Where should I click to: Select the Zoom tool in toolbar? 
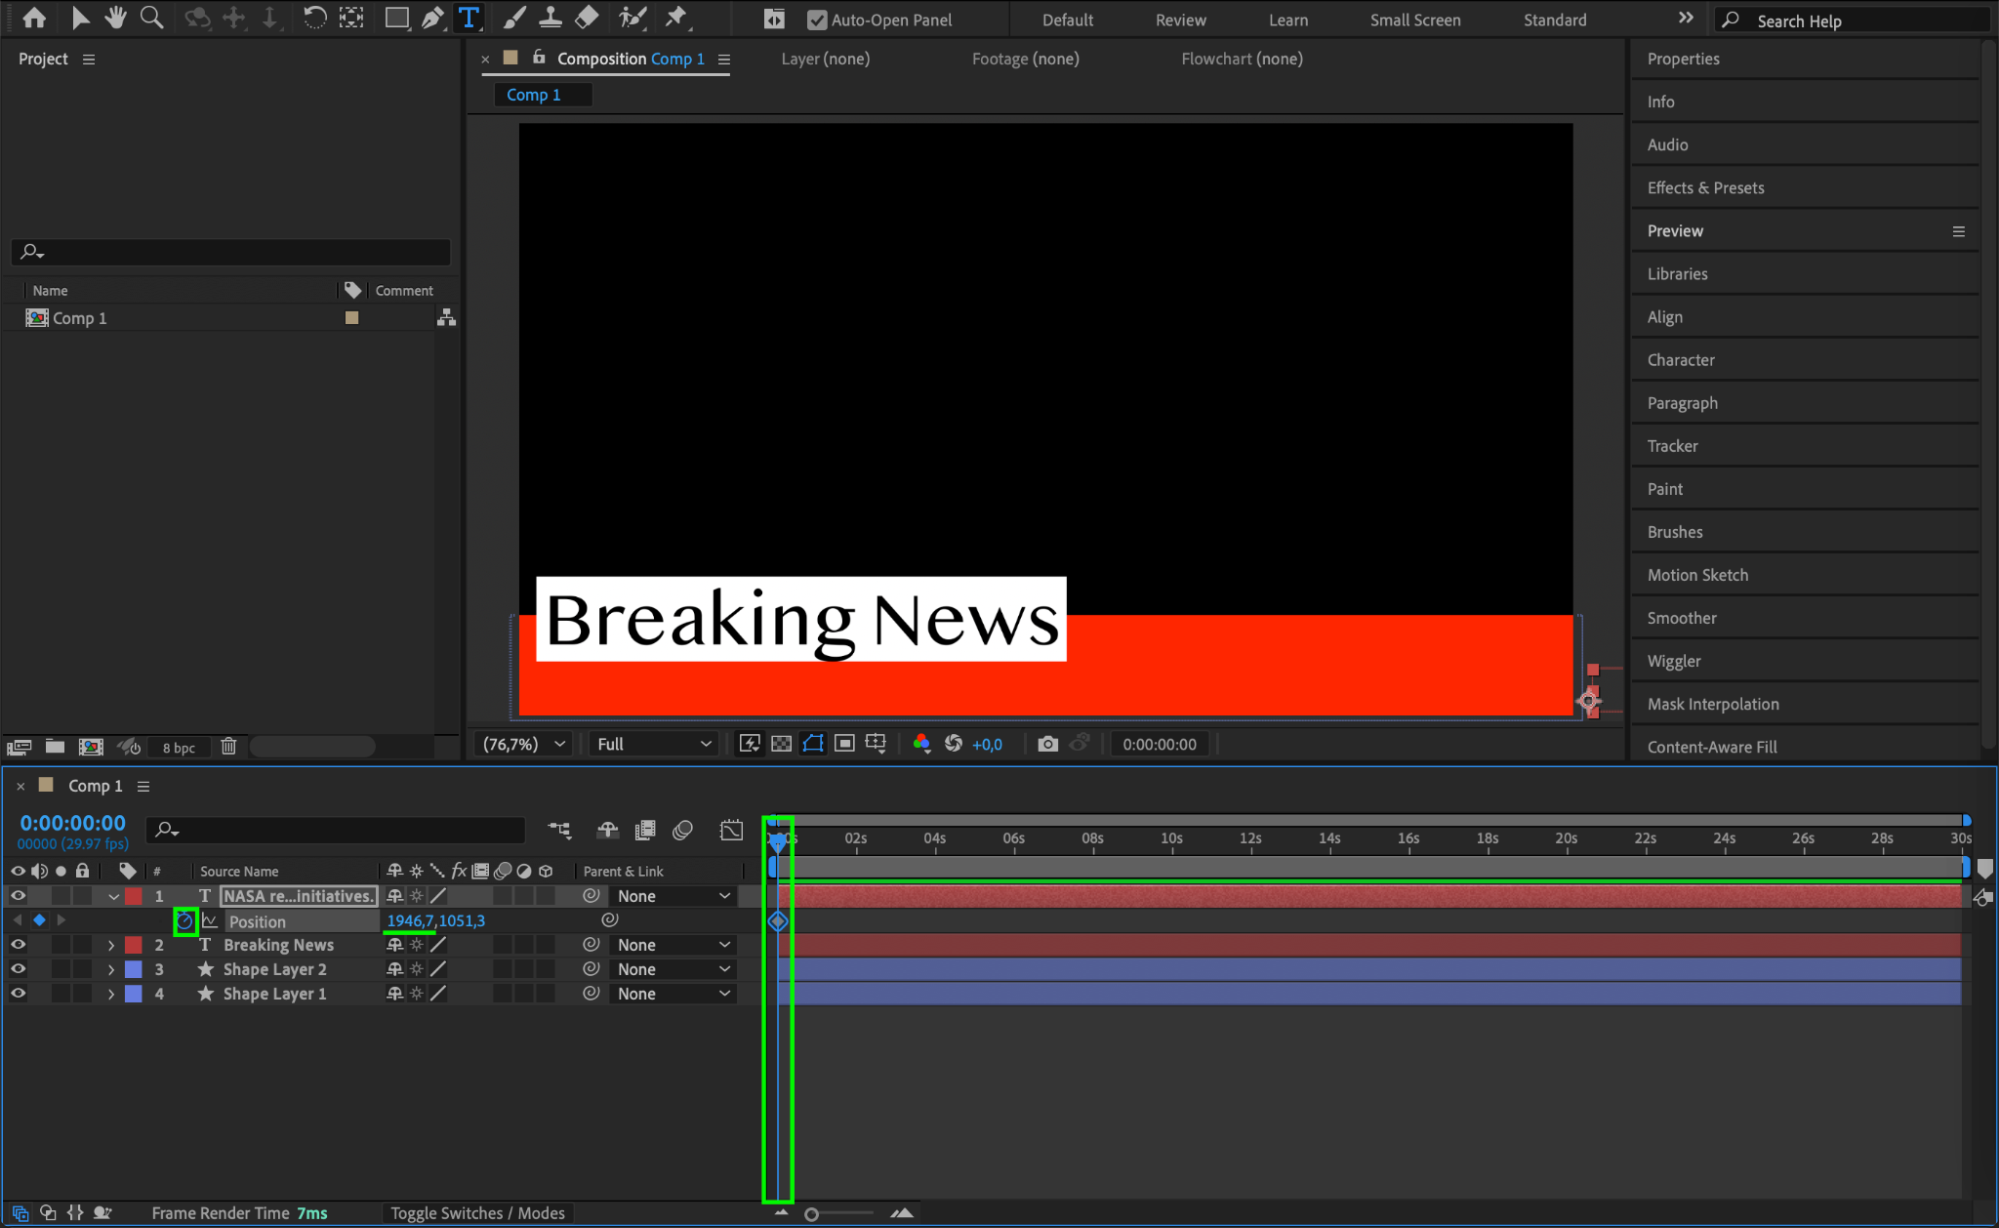coord(152,18)
